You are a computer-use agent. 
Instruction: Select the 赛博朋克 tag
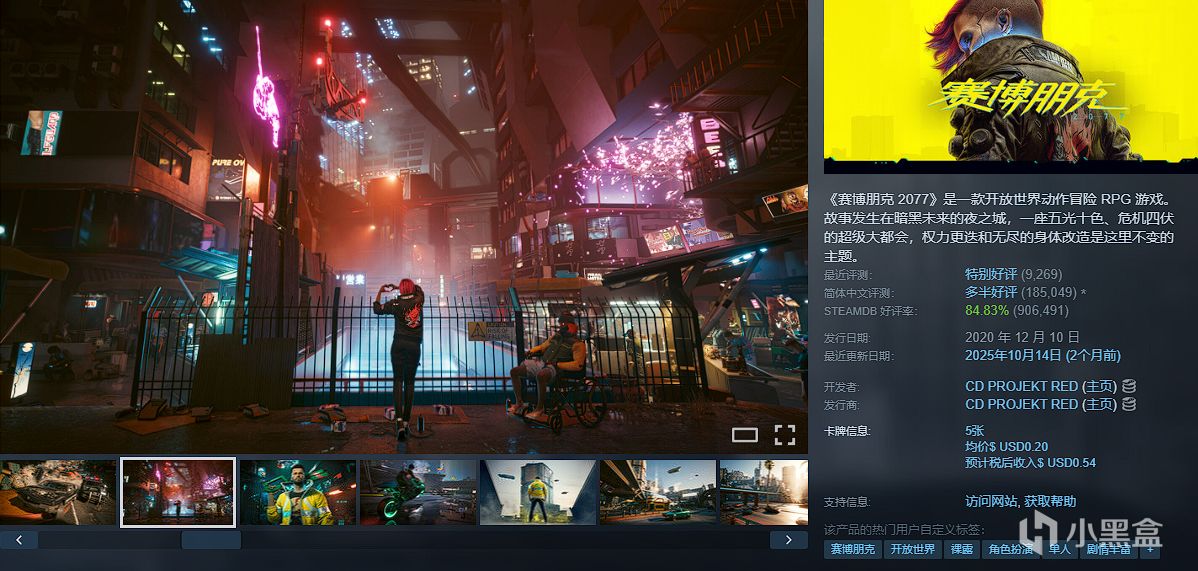(x=852, y=549)
